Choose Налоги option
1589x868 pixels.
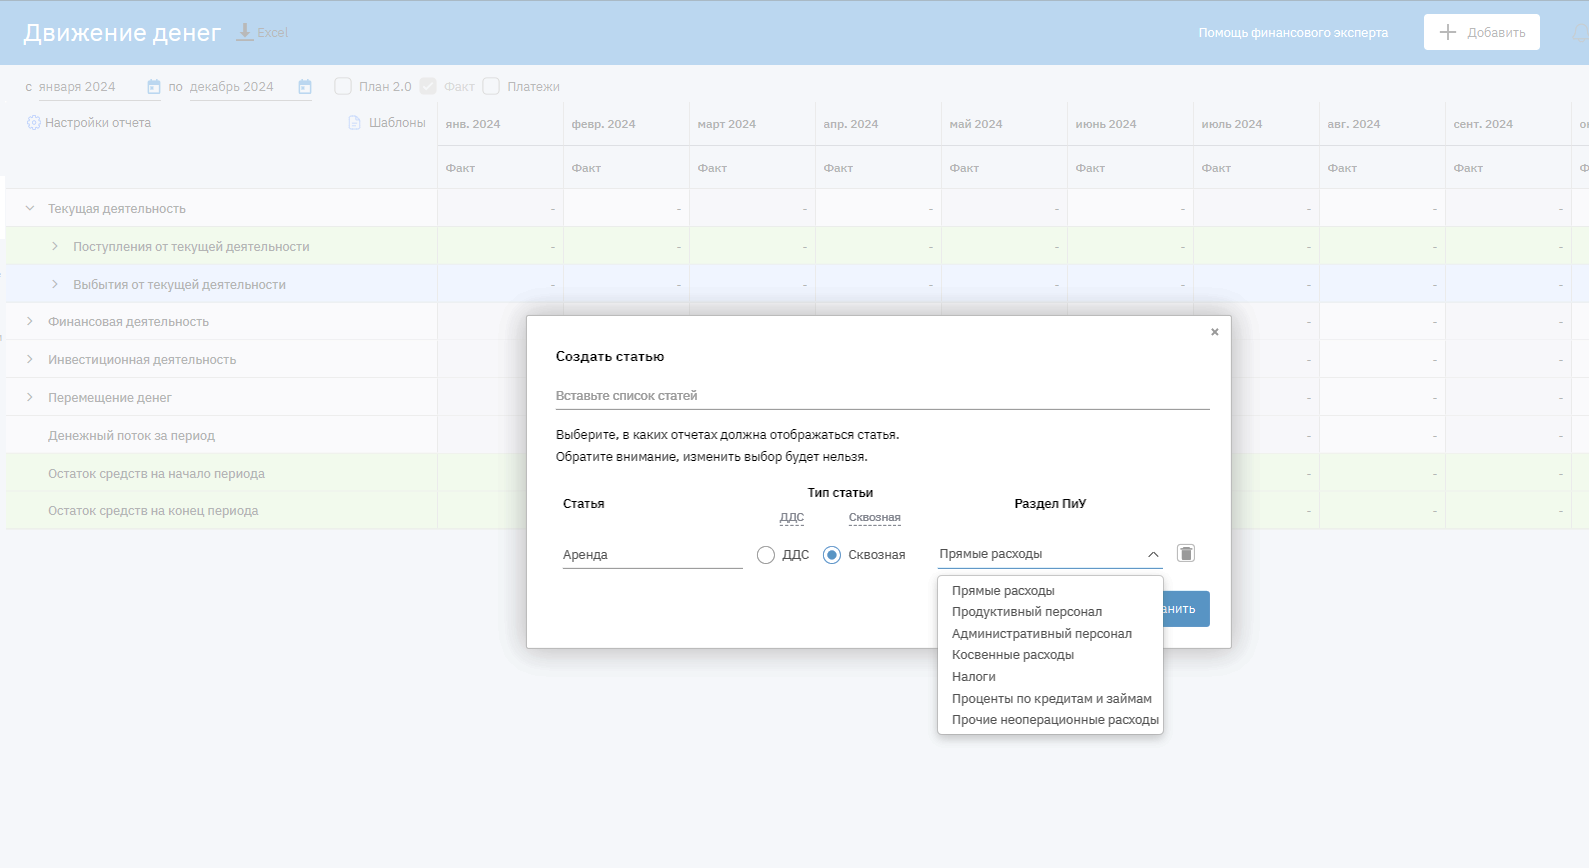click(x=974, y=677)
